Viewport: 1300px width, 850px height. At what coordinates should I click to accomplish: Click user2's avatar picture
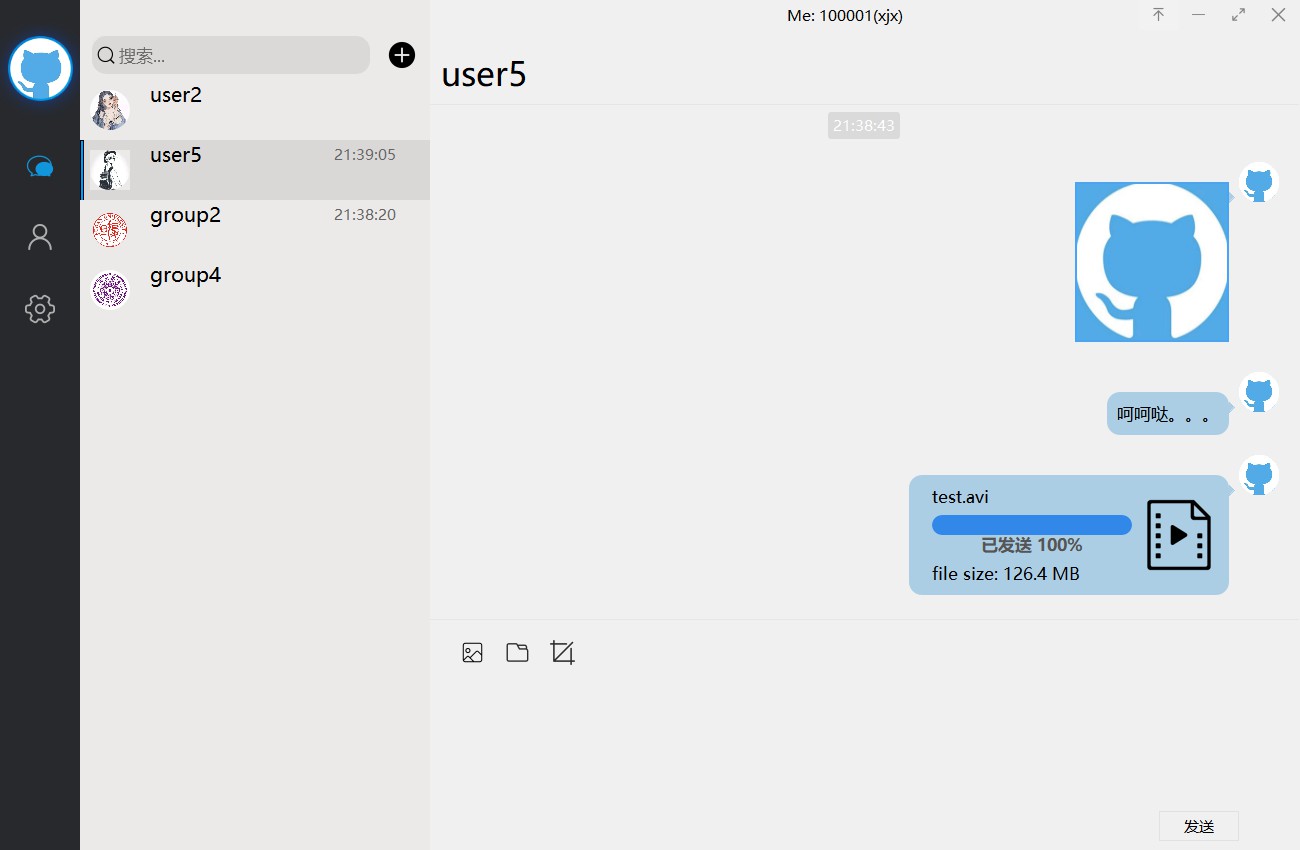point(110,110)
